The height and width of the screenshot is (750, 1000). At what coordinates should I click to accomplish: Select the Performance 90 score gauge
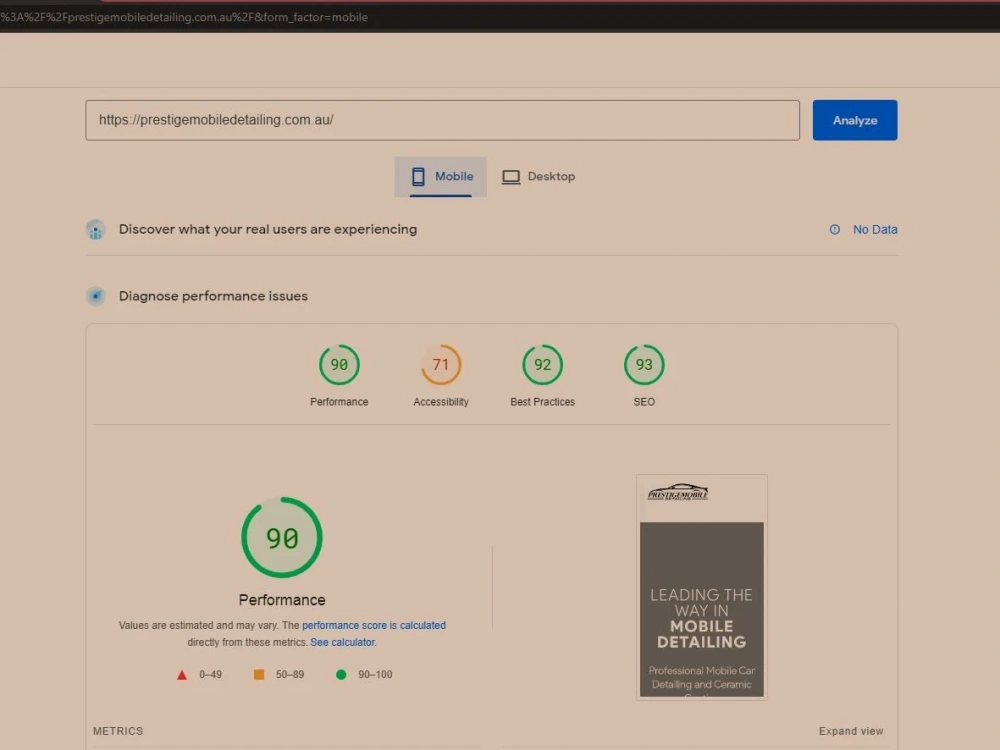339,365
